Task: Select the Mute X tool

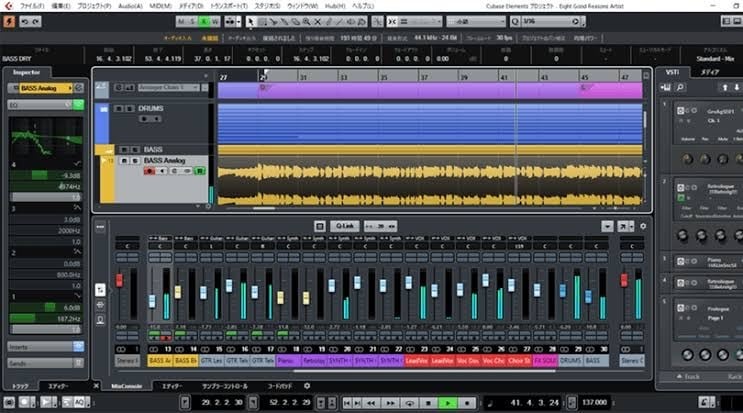Action: tap(317, 22)
